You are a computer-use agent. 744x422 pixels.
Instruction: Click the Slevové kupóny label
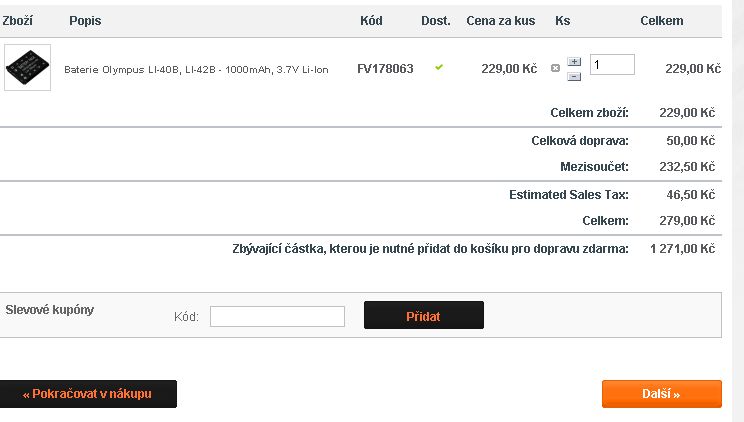pos(50,310)
